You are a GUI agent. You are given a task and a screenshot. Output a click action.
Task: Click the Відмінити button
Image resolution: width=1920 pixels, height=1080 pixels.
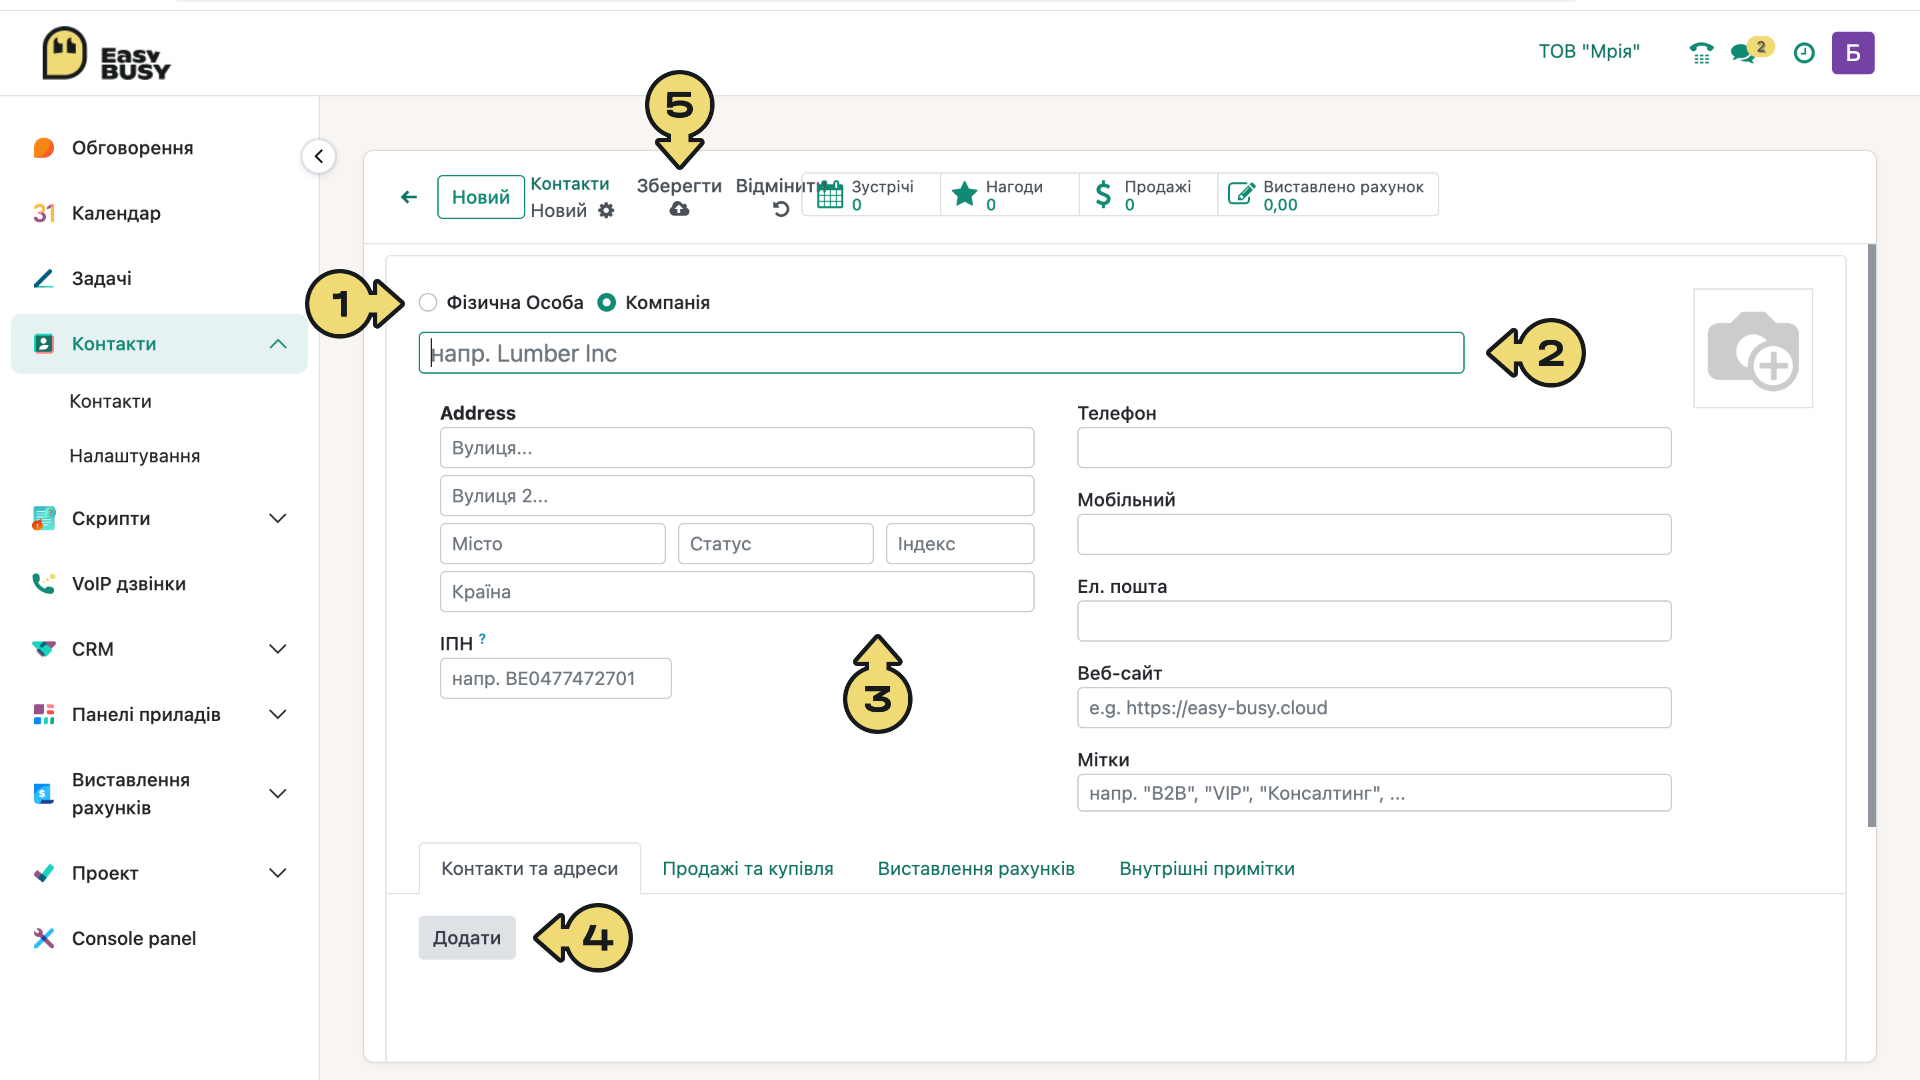[776, 186]
